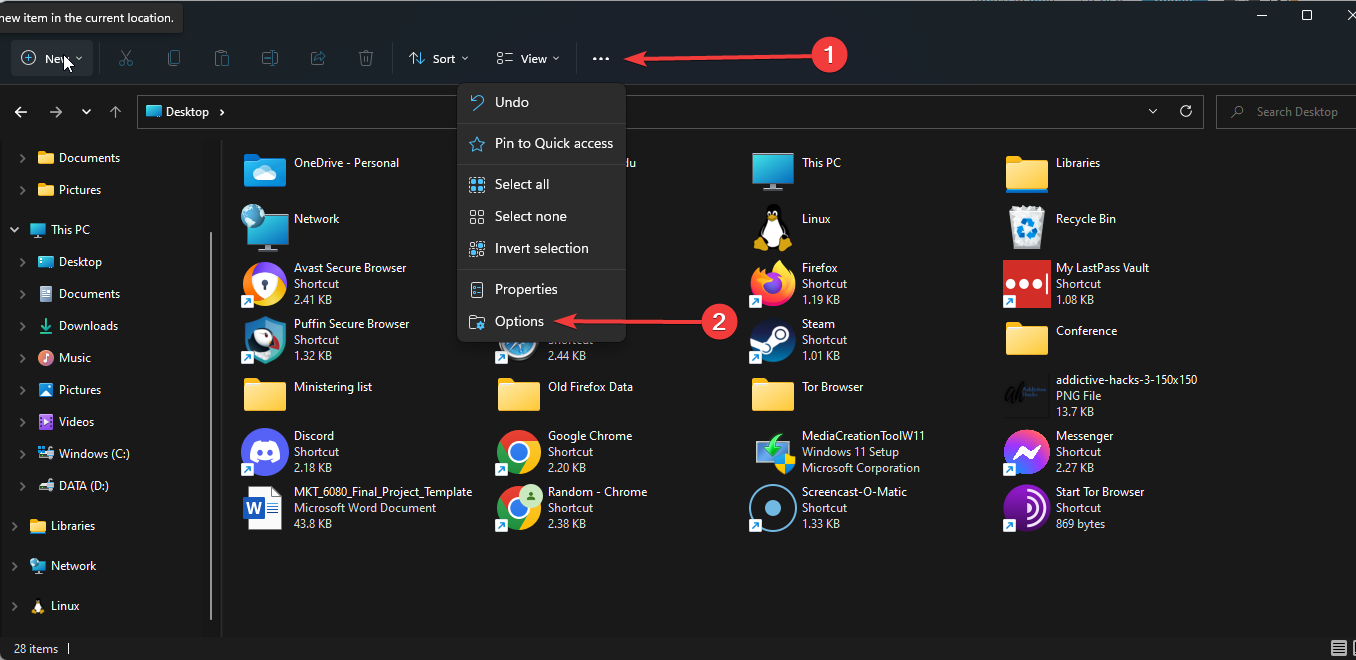Click the Delete trash can toolbar icon
Screen dimensions: 1356x660
(366, 59)
